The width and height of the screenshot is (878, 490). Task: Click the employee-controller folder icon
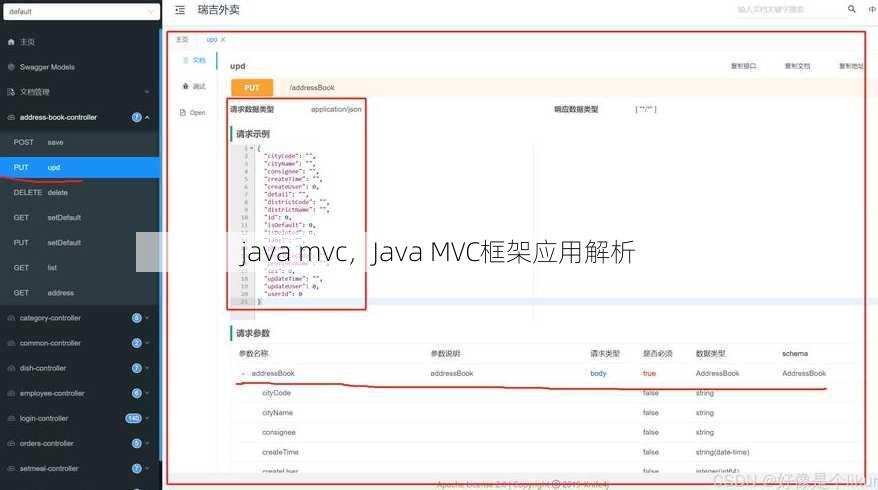[x=11, y=393]
